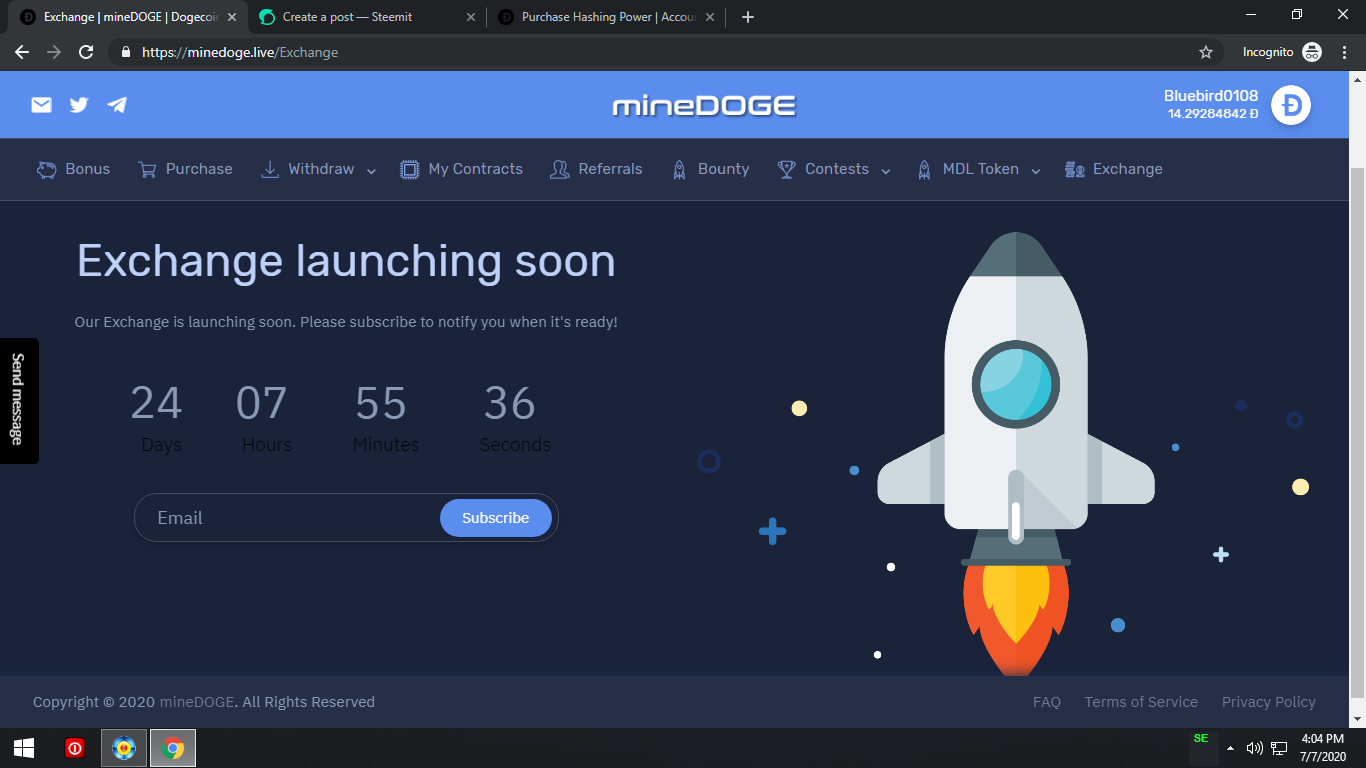Image resolution: width=1366 pixels, height=768 pixels.
Task: Open the Bounty menu item
Action: click(710, 169)
